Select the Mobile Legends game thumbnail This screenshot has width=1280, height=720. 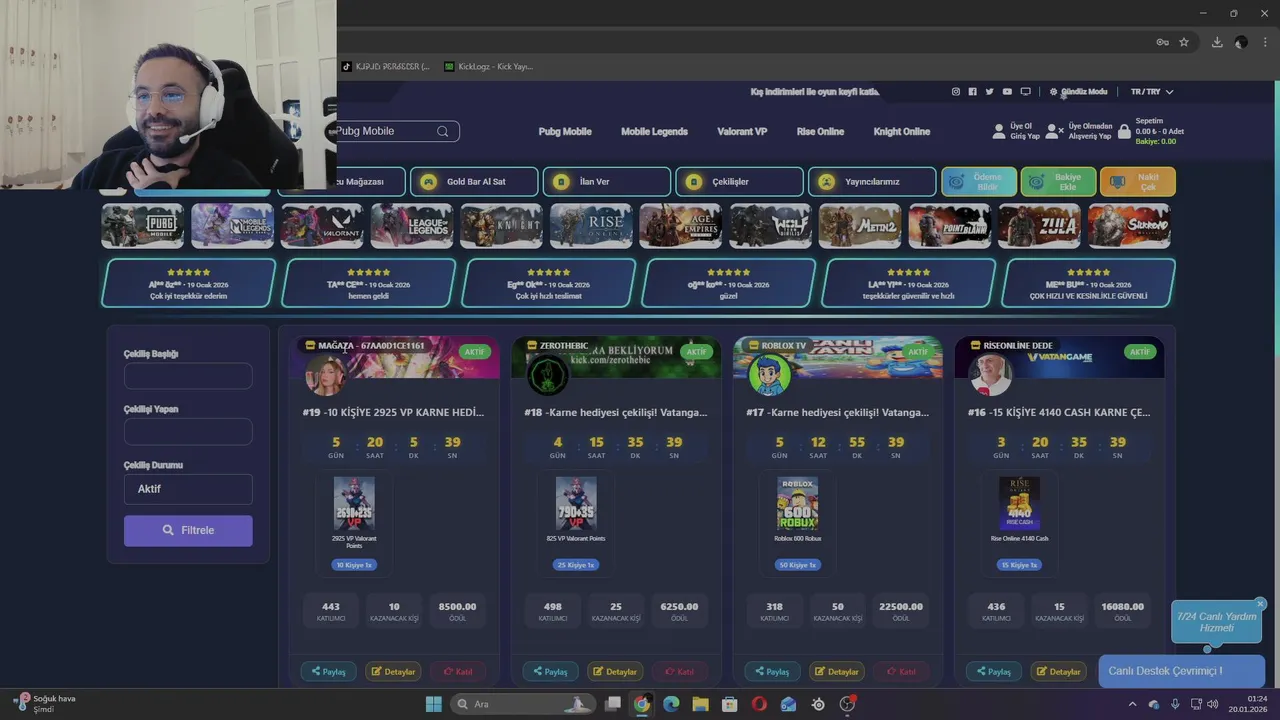tap(232, 226)
